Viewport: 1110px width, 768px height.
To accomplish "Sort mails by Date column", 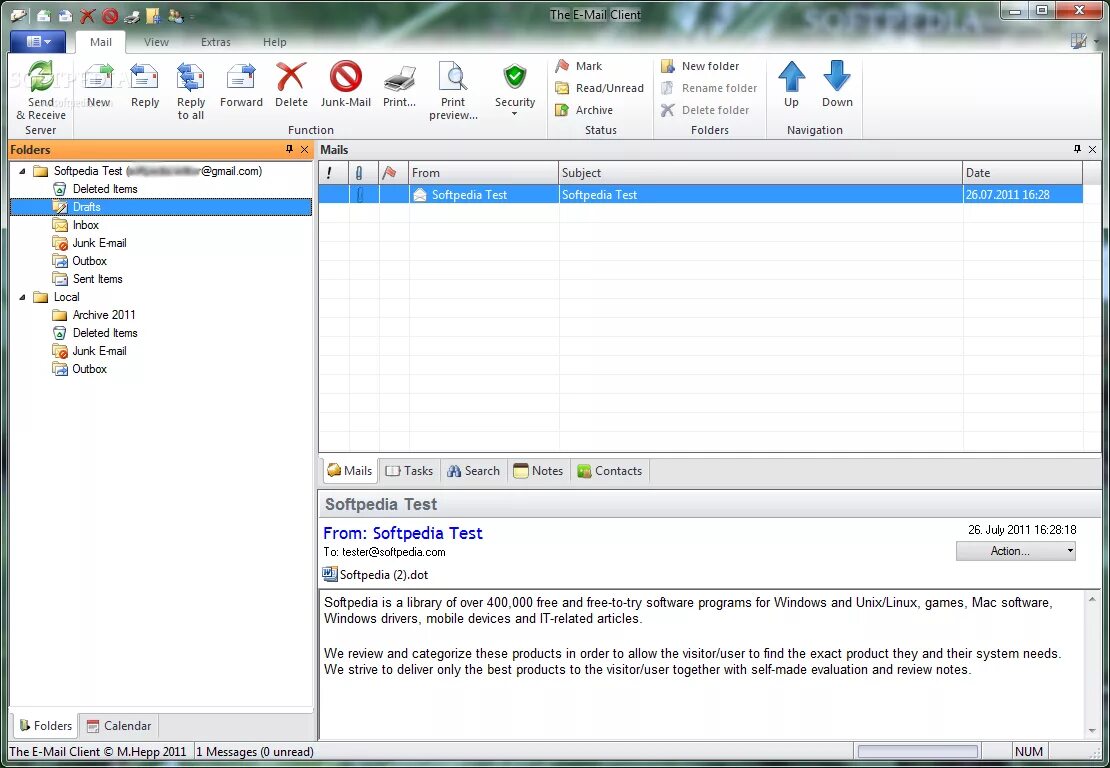I will point(1022,173).
